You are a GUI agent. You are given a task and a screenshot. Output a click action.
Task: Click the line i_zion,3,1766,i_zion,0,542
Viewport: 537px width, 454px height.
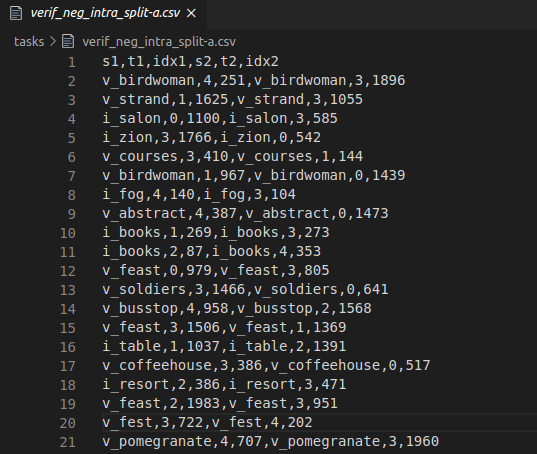(x=212, y=138)
